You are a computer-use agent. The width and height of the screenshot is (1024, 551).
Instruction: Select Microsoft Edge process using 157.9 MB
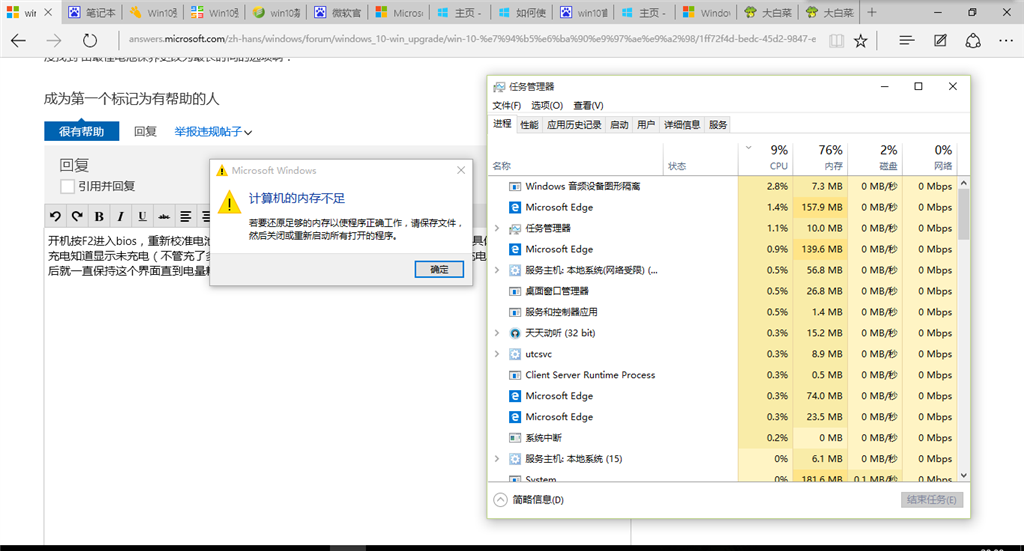tap(723, 207)
